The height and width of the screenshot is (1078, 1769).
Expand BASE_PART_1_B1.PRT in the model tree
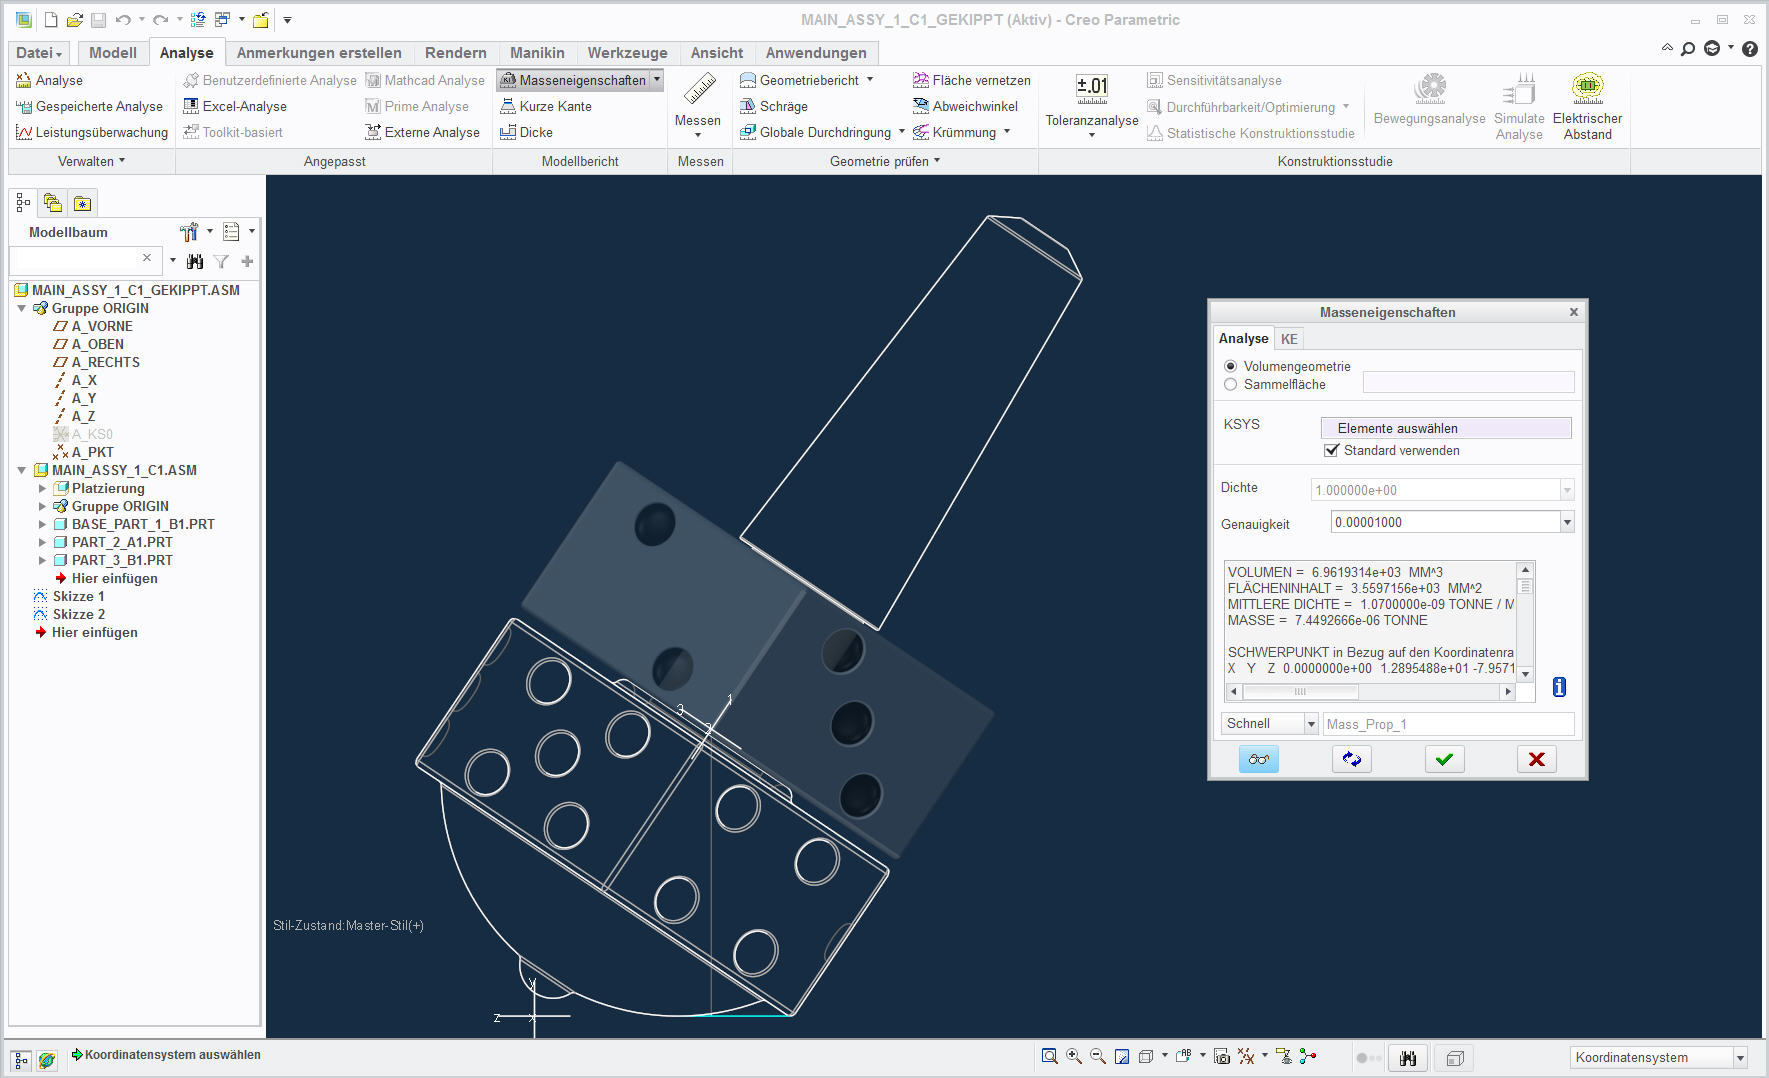(42, 524)
